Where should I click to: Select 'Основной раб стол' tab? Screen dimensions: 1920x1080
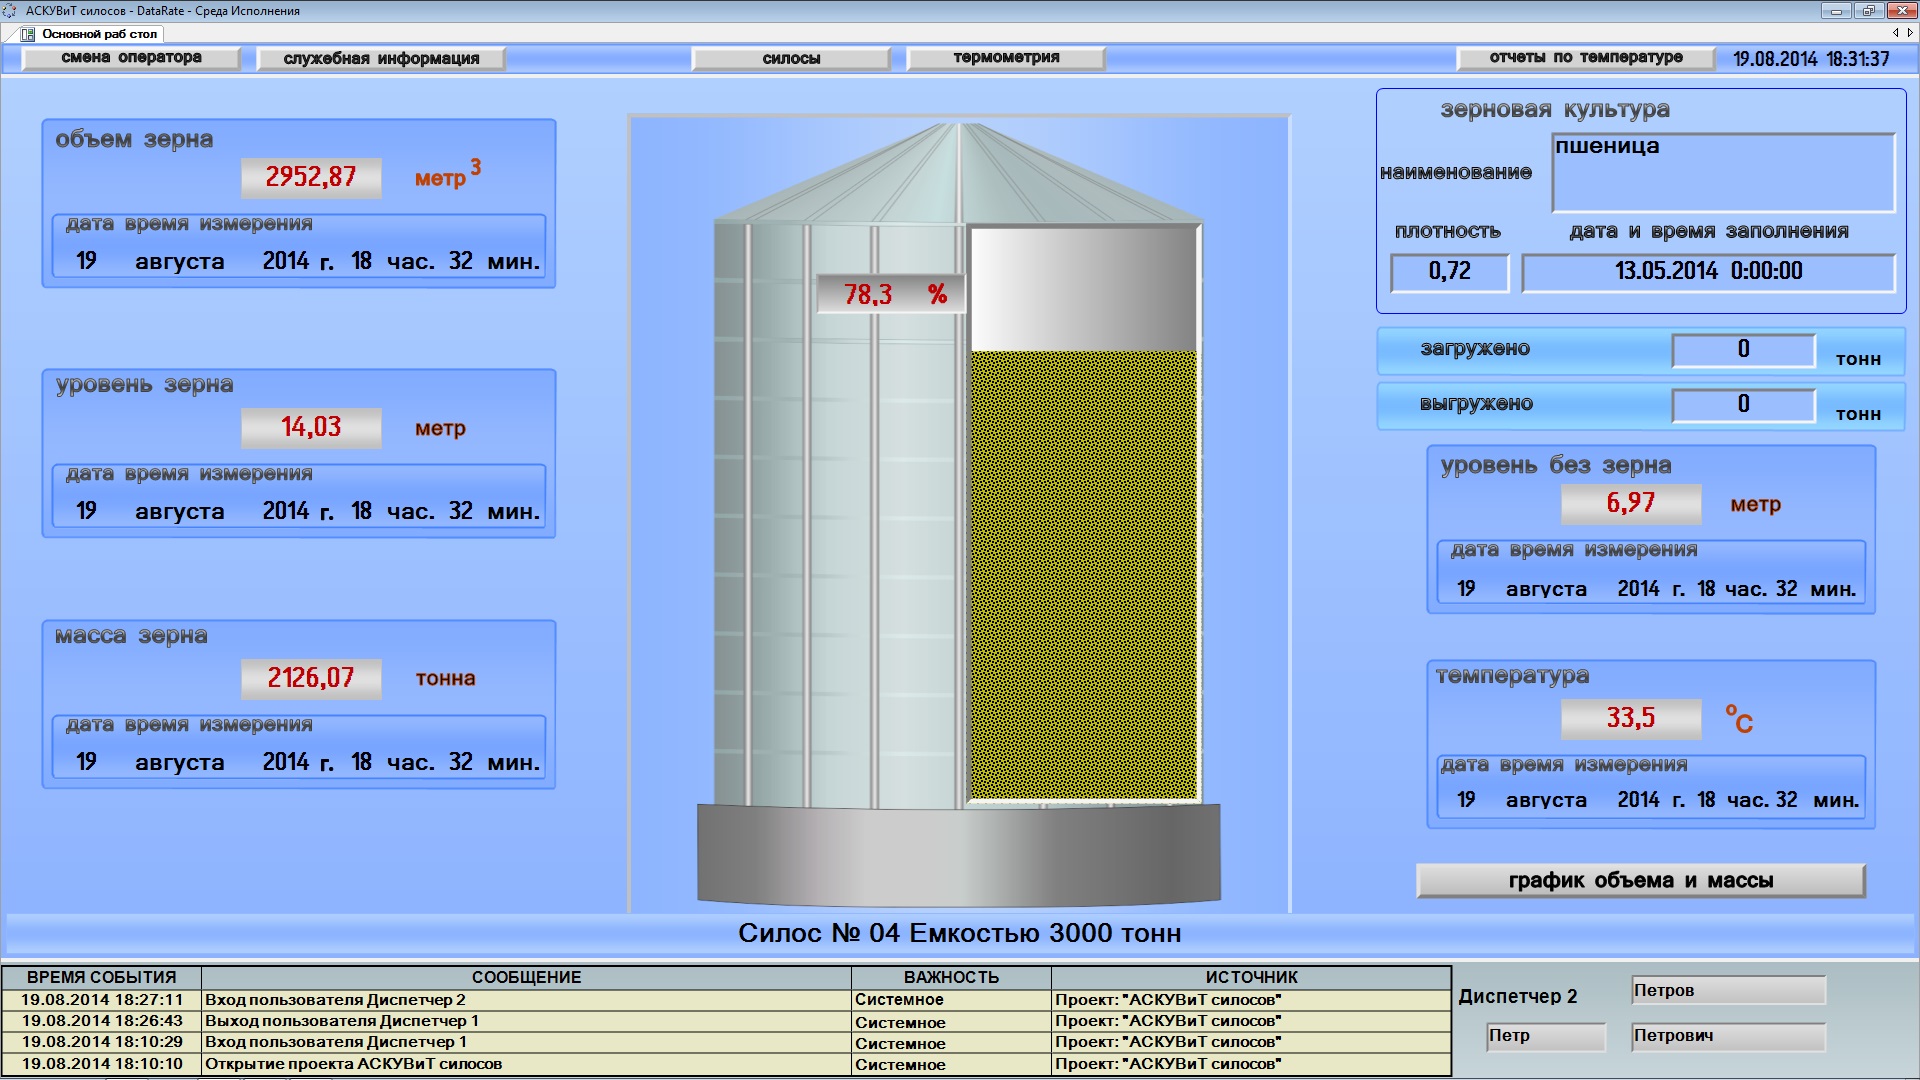click(99, 34)
